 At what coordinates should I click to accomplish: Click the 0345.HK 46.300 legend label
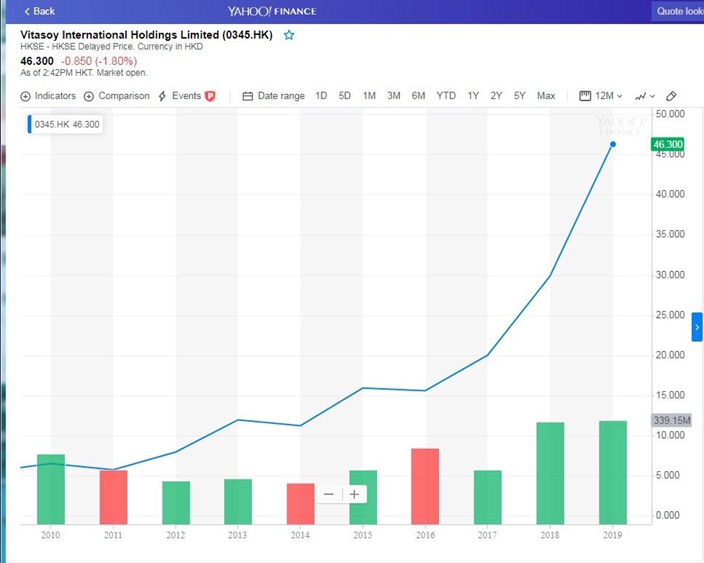coord(66,124)
